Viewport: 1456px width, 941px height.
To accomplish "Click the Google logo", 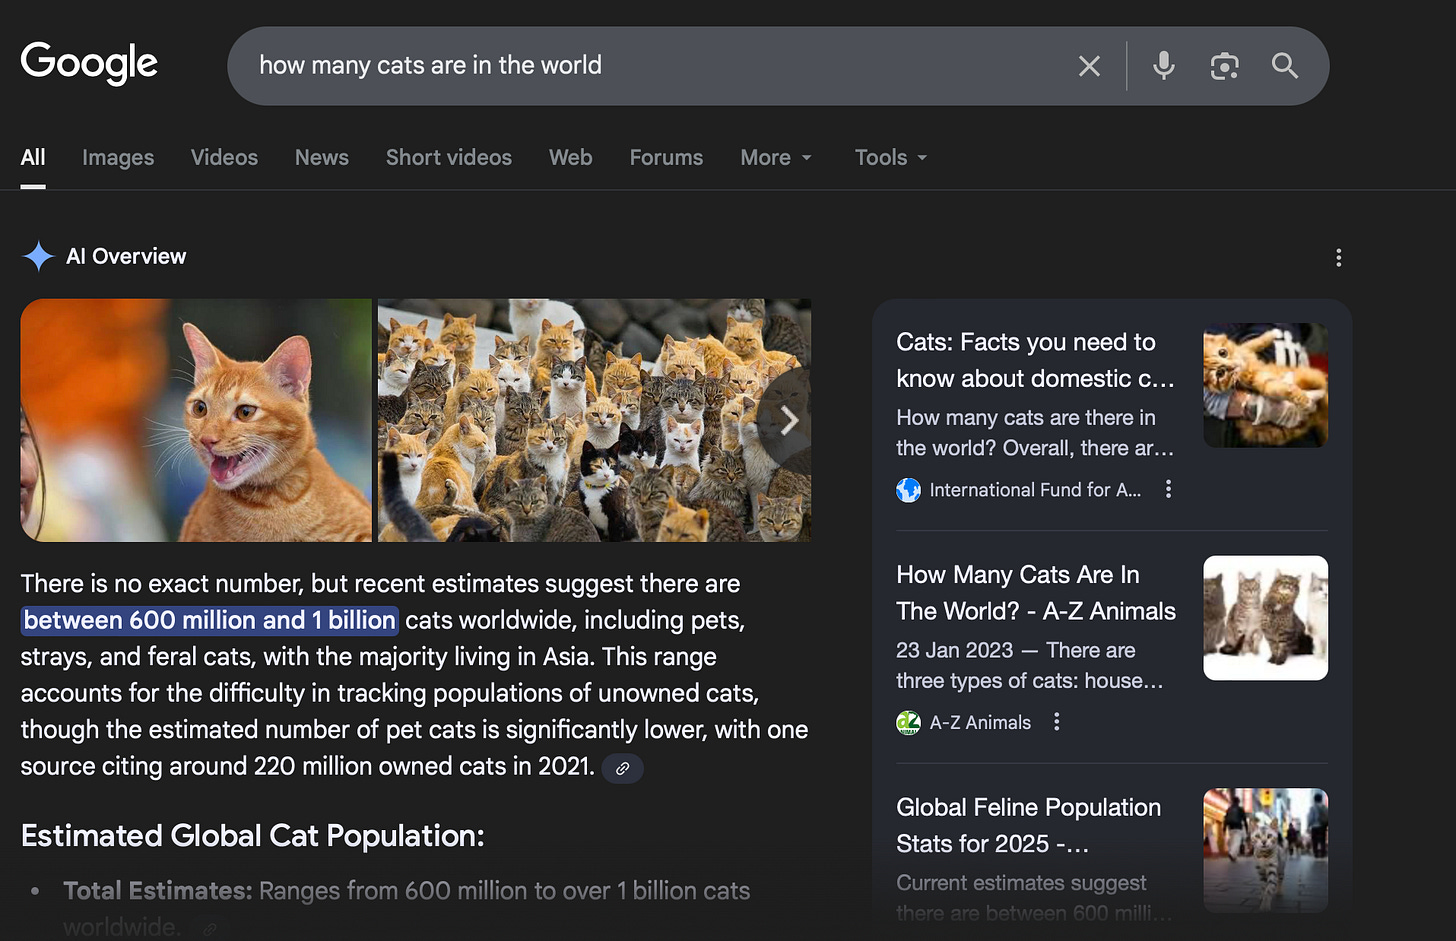I will pyautogui.click(x=89, y=63).
